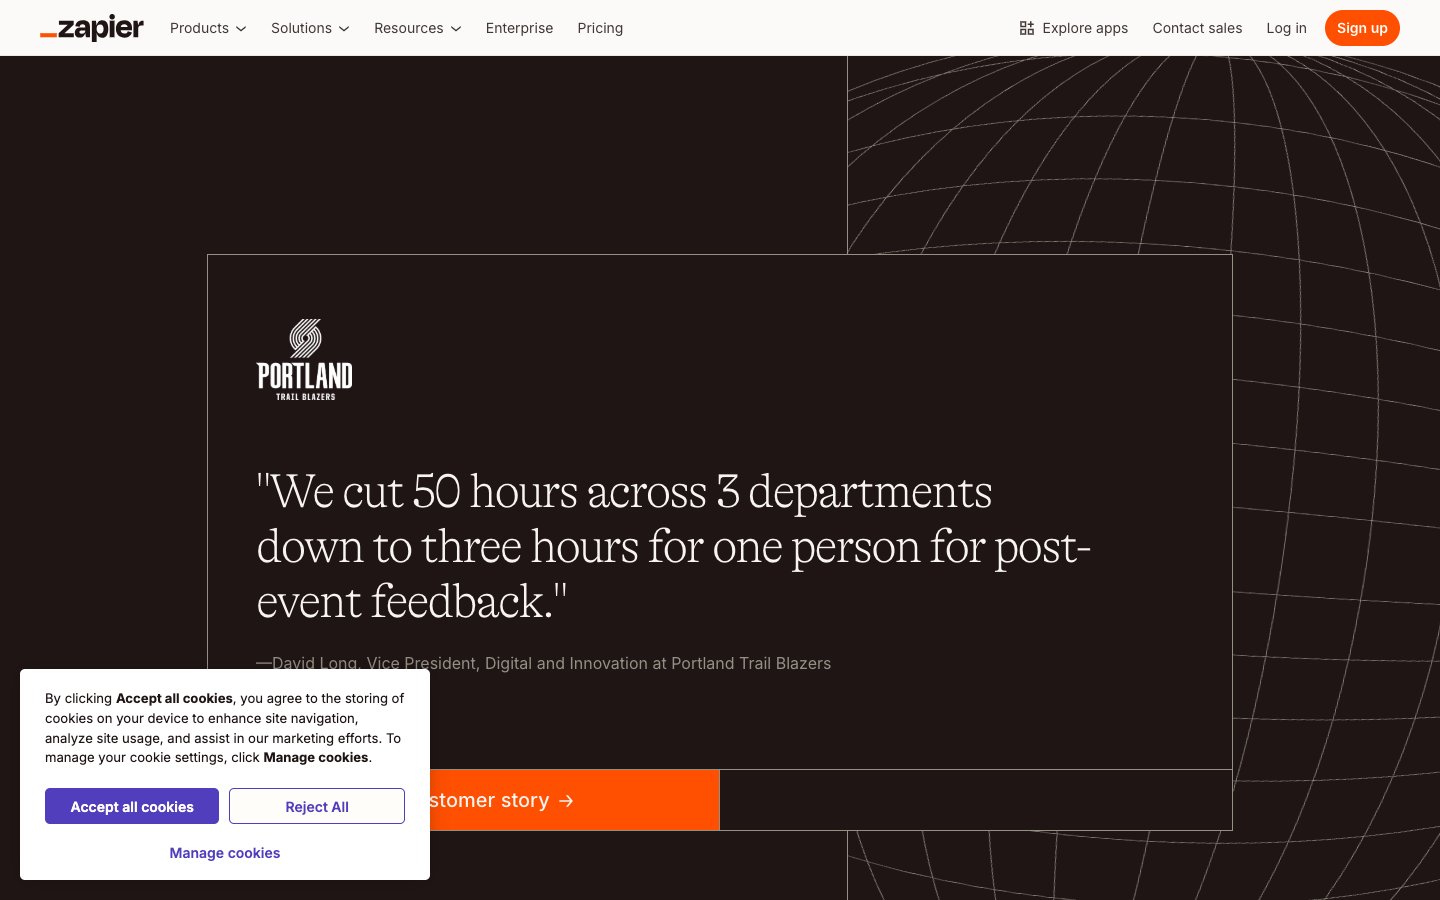Image resolution: width=1440 pixels, height=900 pixels.
Task: Expand the Resources chevron arrow
Action: 456,29
